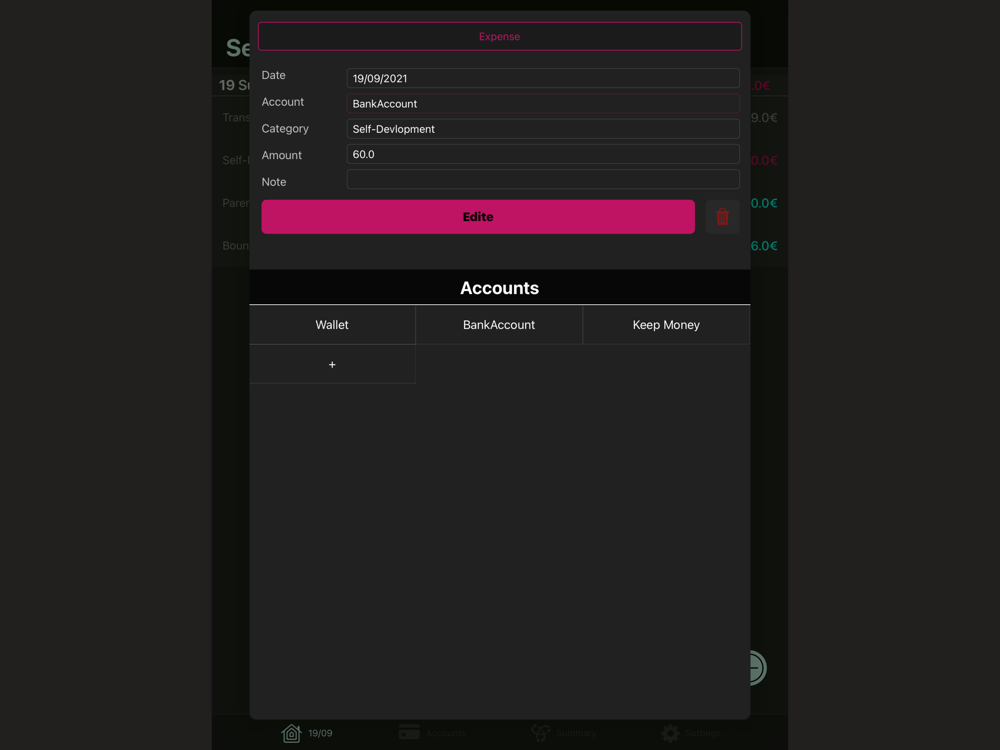Toggle the Expense transaction type bar

pos(499,36)
